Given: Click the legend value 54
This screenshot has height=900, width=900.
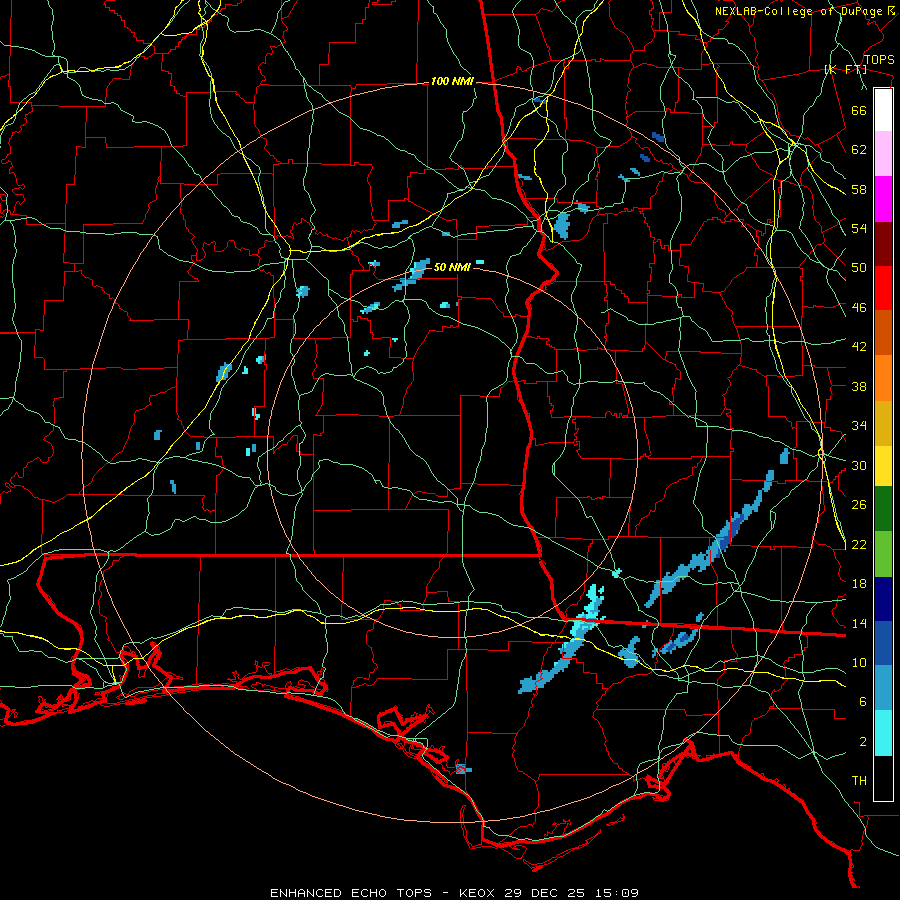Looking at the screenshot, I should (859, 228).
